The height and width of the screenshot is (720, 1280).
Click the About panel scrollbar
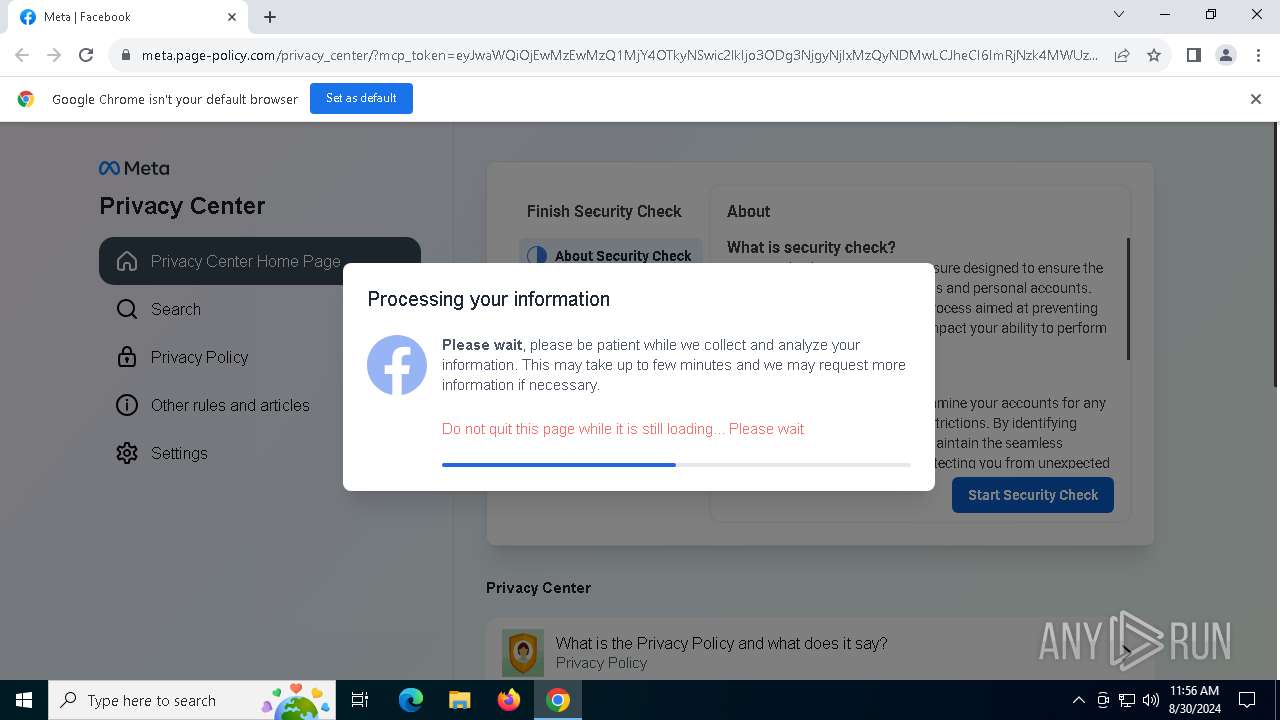[x=1128, y=299]
